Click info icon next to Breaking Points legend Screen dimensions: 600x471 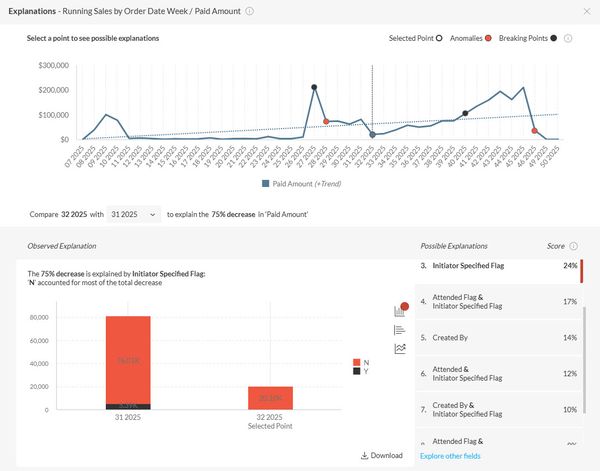click(x=568, y=38)
